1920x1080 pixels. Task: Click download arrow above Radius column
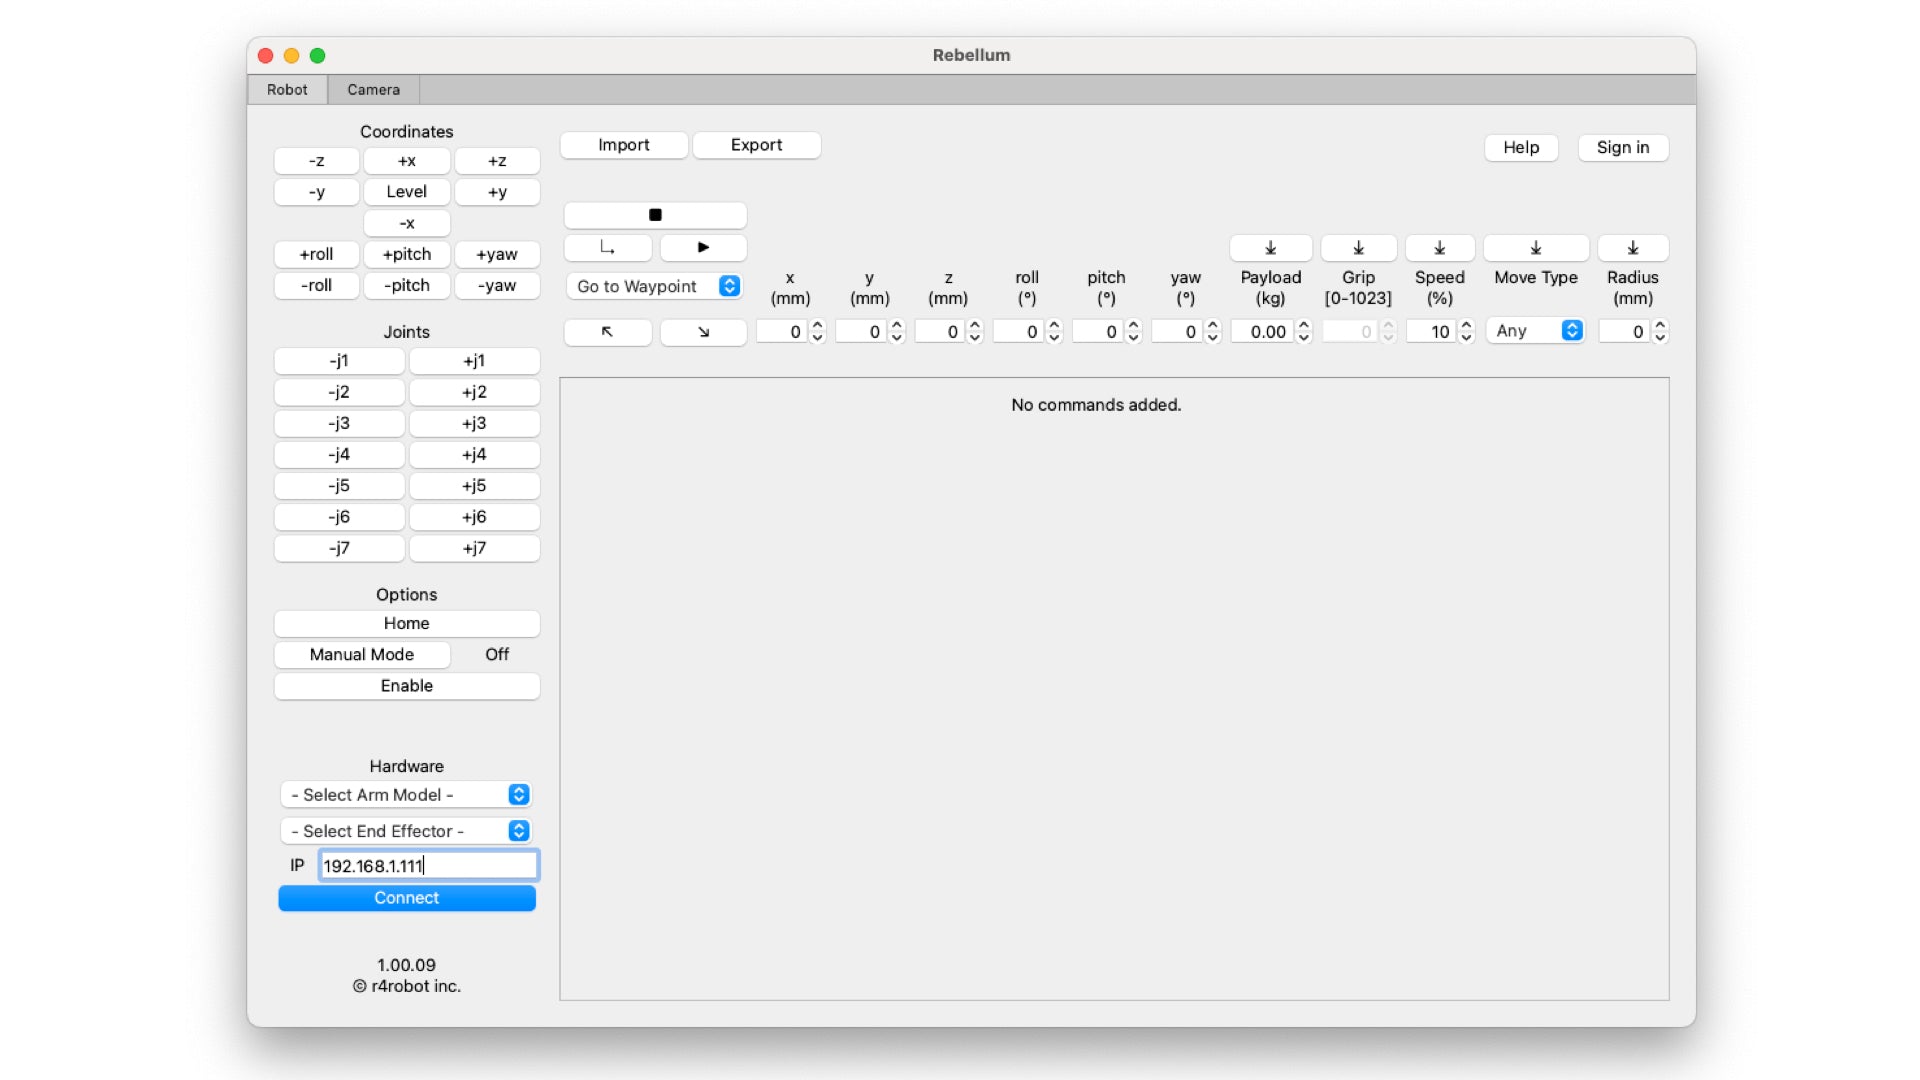[x=1632, y=248]
